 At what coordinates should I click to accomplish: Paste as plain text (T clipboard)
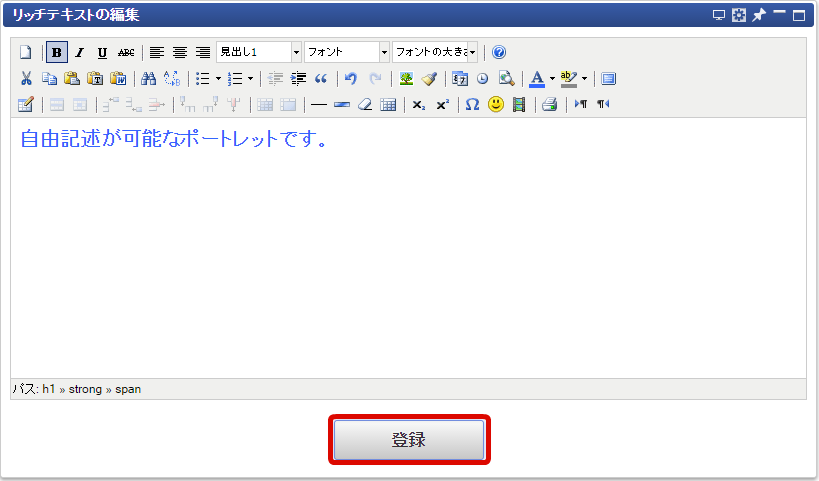click(95, 78)
